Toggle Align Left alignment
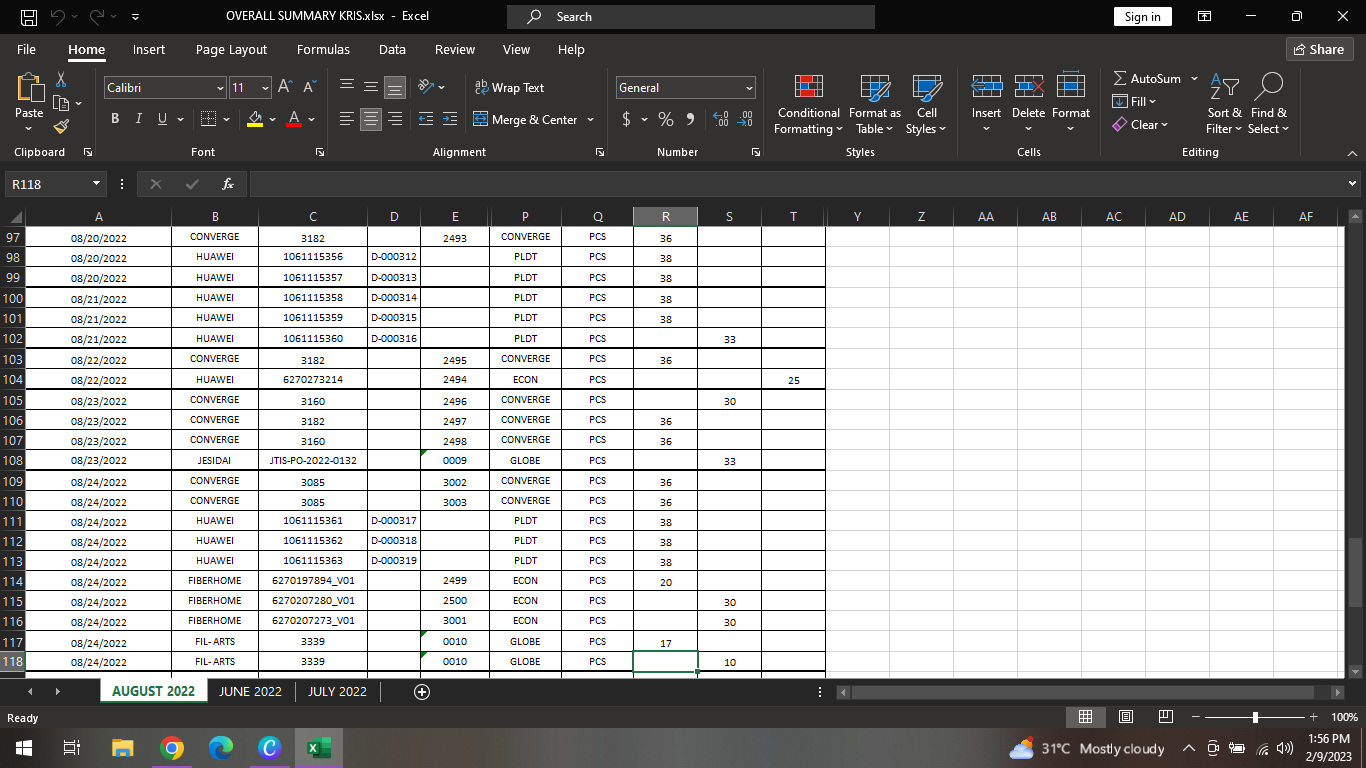The image size is (1366, 768). [347, 120]
